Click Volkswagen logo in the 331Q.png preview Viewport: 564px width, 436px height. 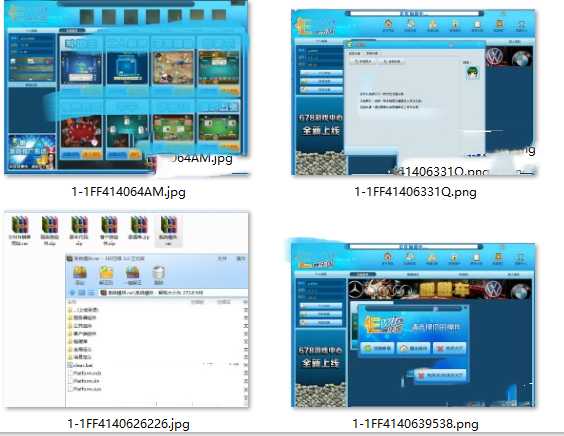click(x=494, y=57)
